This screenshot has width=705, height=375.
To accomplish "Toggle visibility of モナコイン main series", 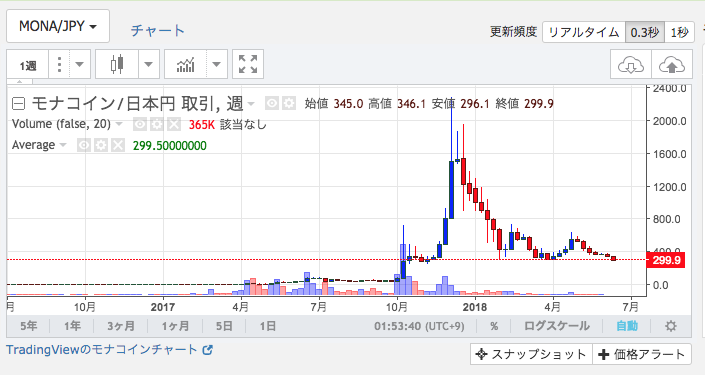I will click(272, 103).
